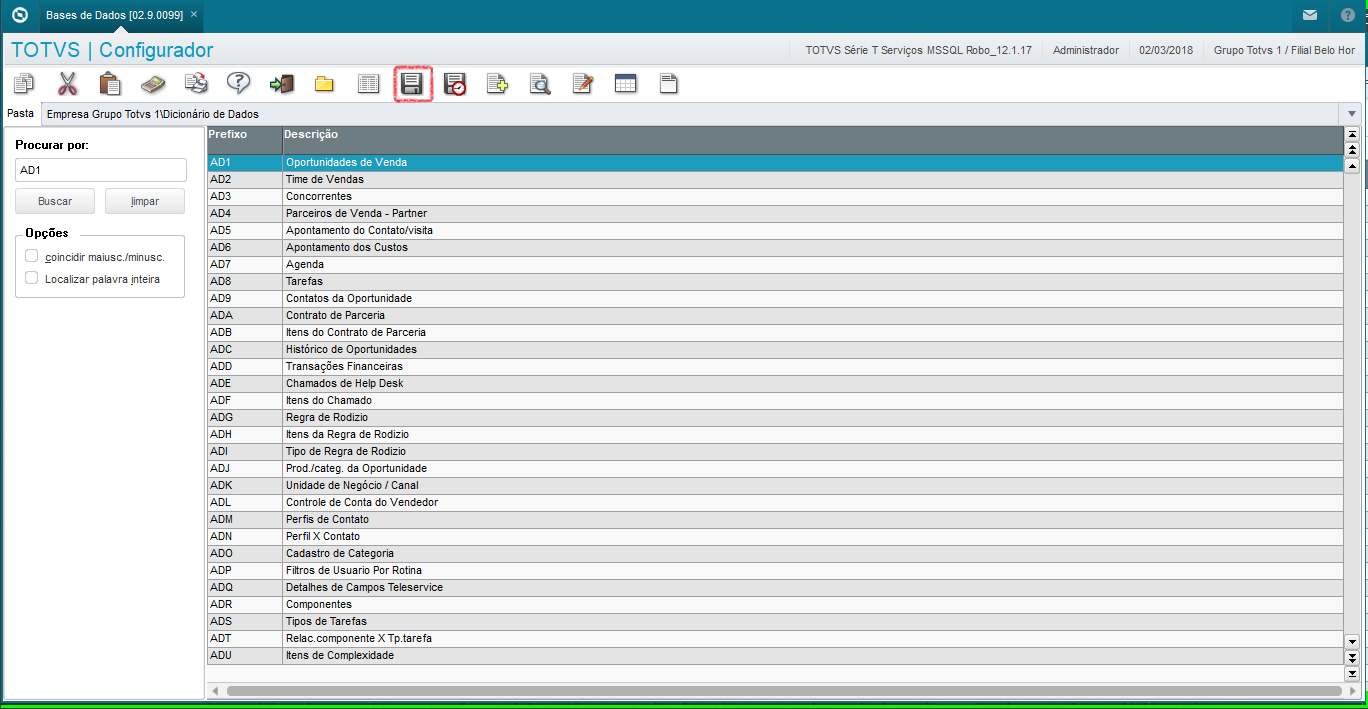Select row AD1 Oportunidades de Venda

pos(774,162)
